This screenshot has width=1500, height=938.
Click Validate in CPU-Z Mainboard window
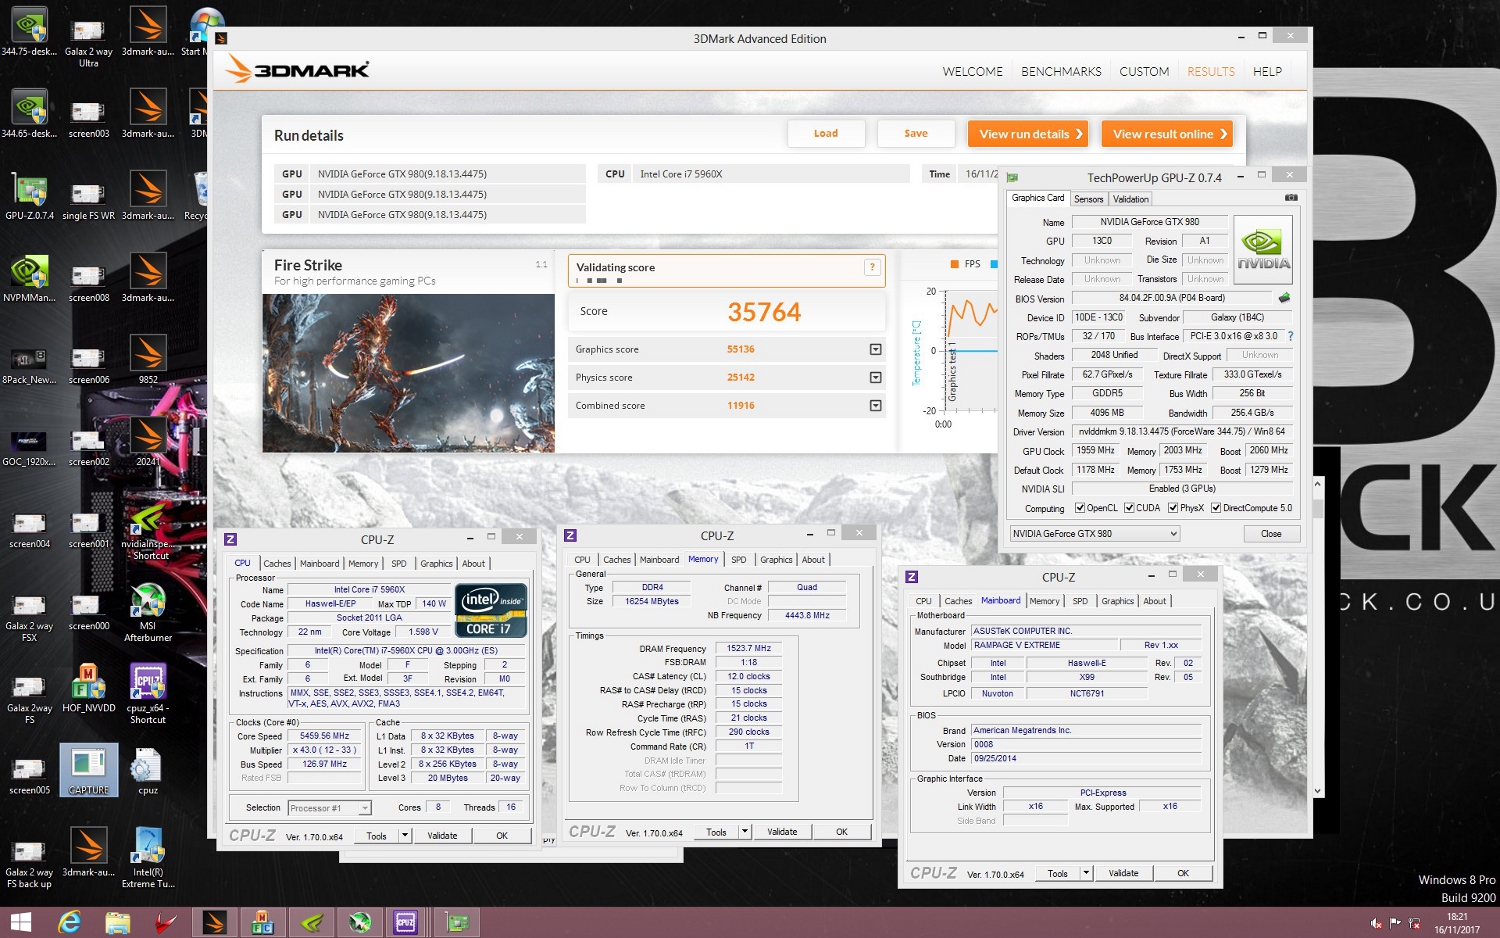coord(1123,873)
